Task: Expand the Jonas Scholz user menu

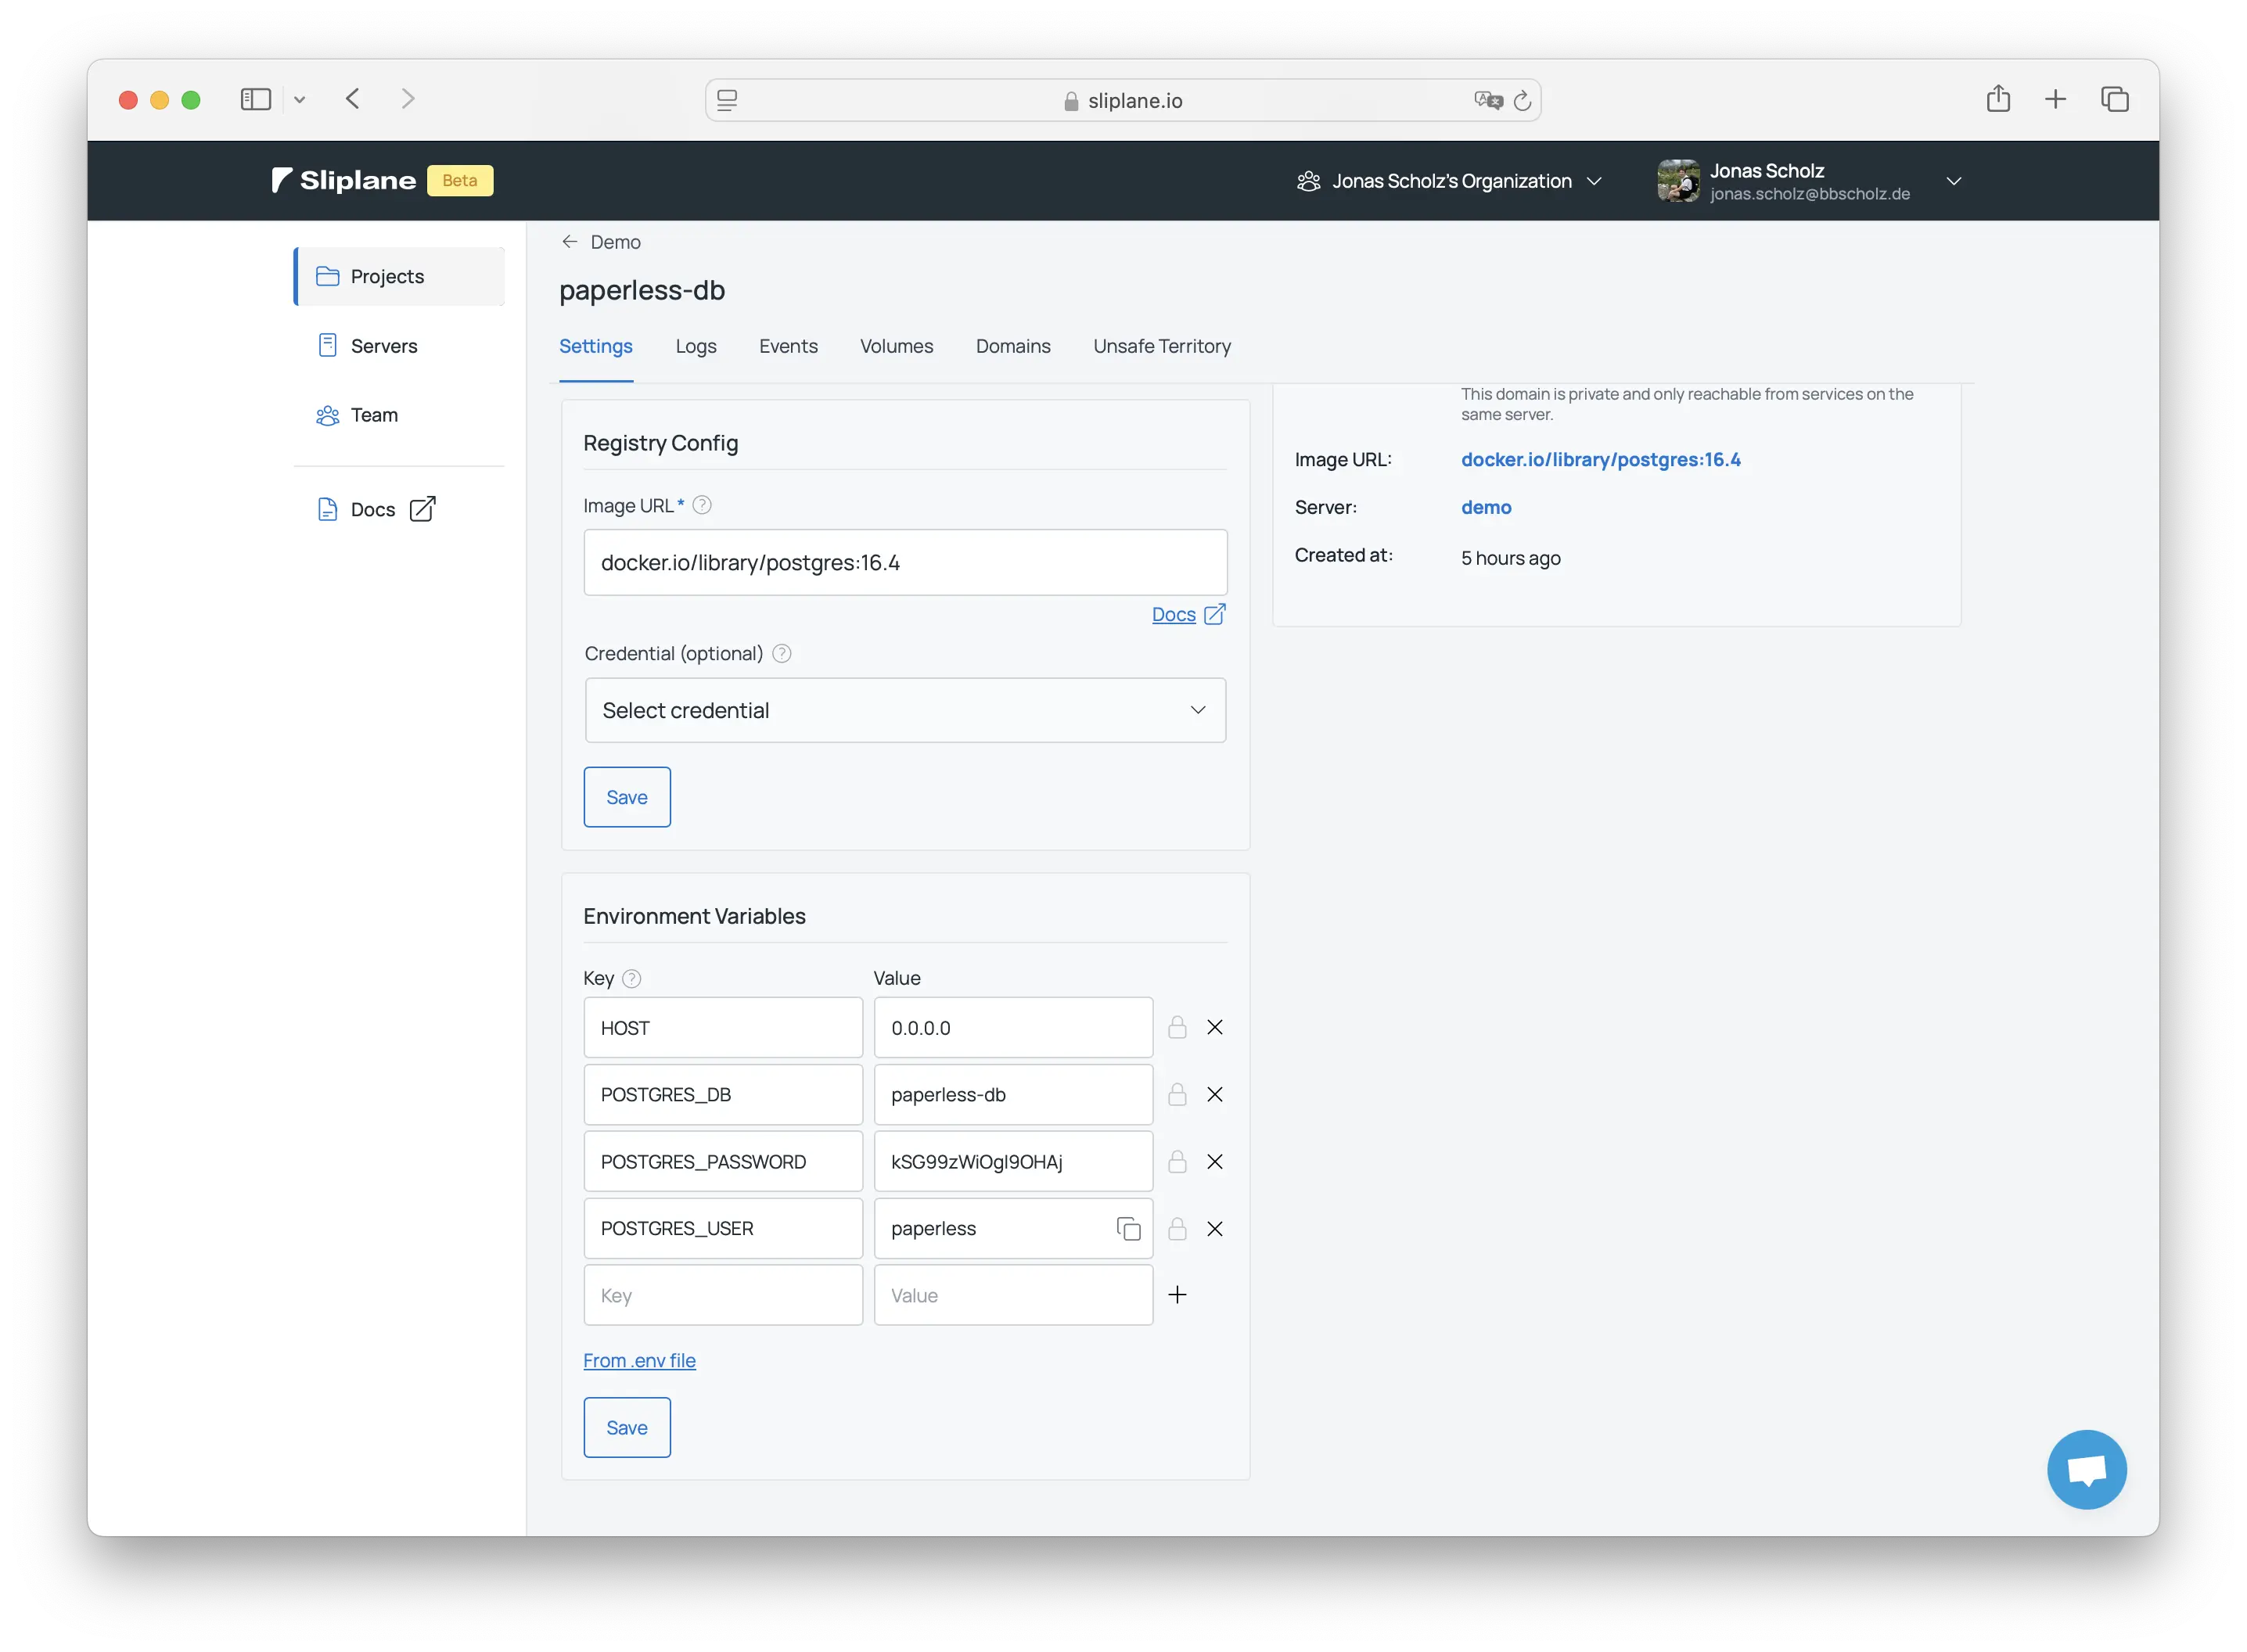Action: pyautogui.click(x=1953, y=181)
